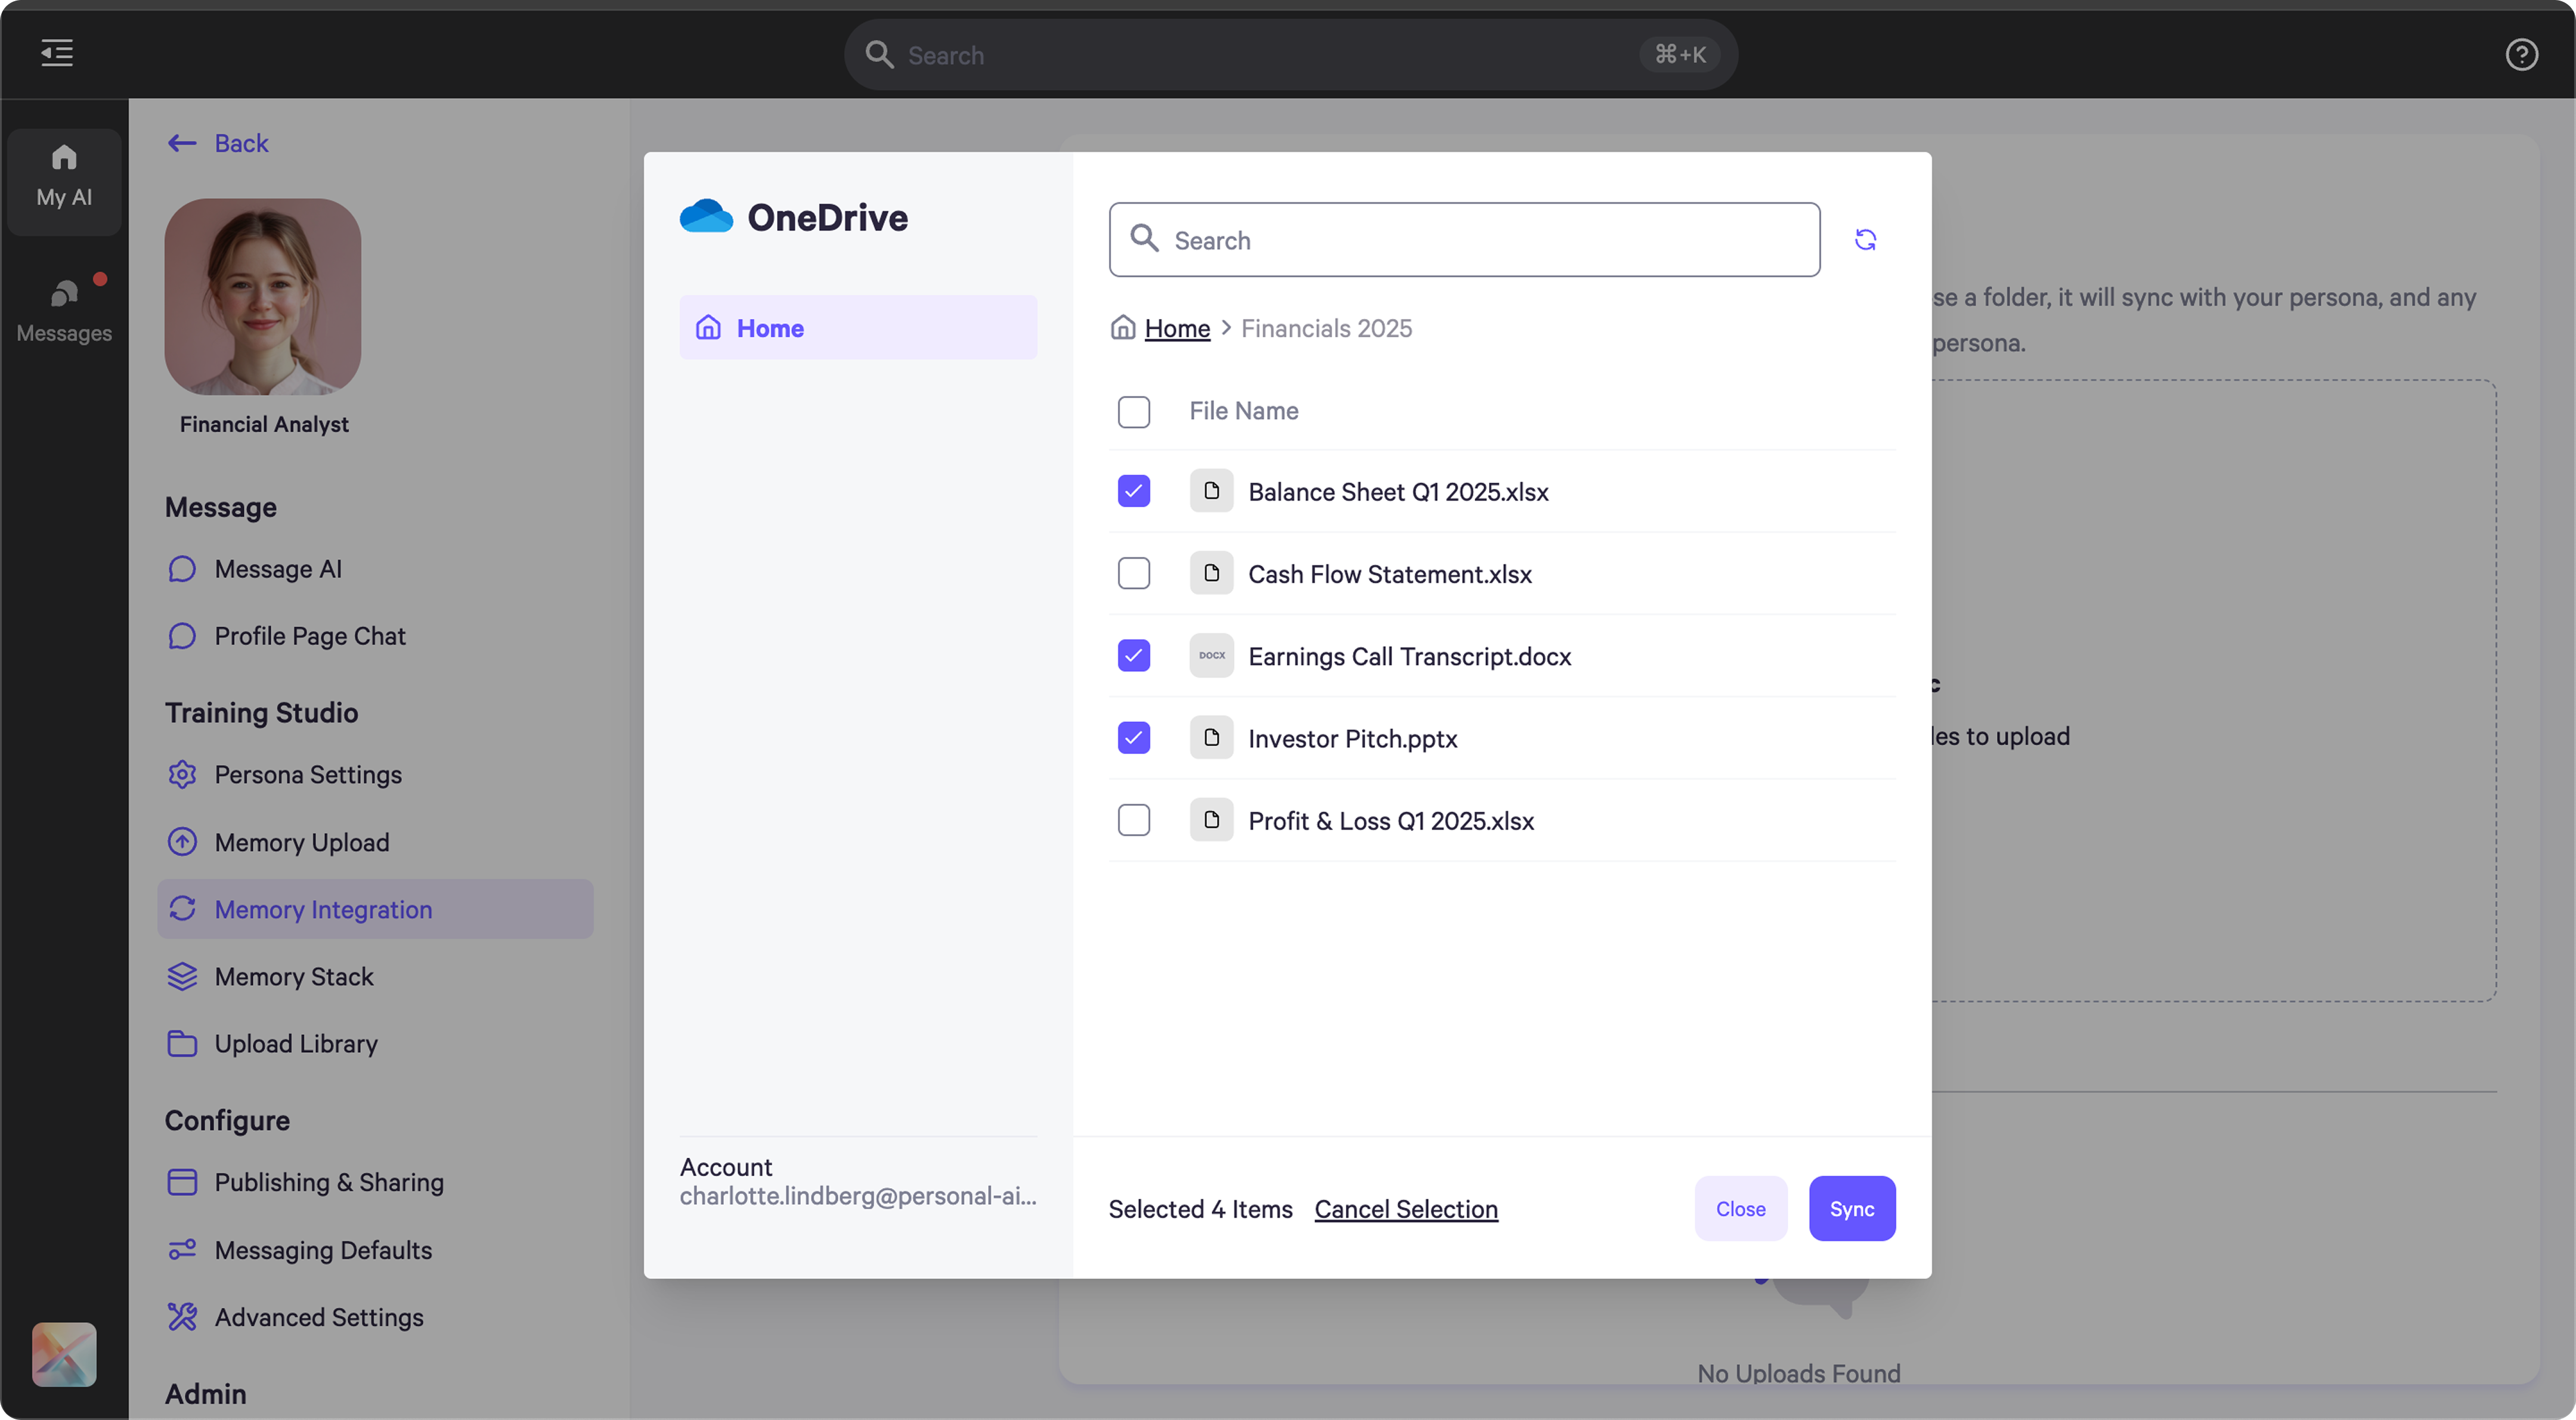Open the Help question mark icon
2576x1420 pixels.
(x=2522, y=54)
